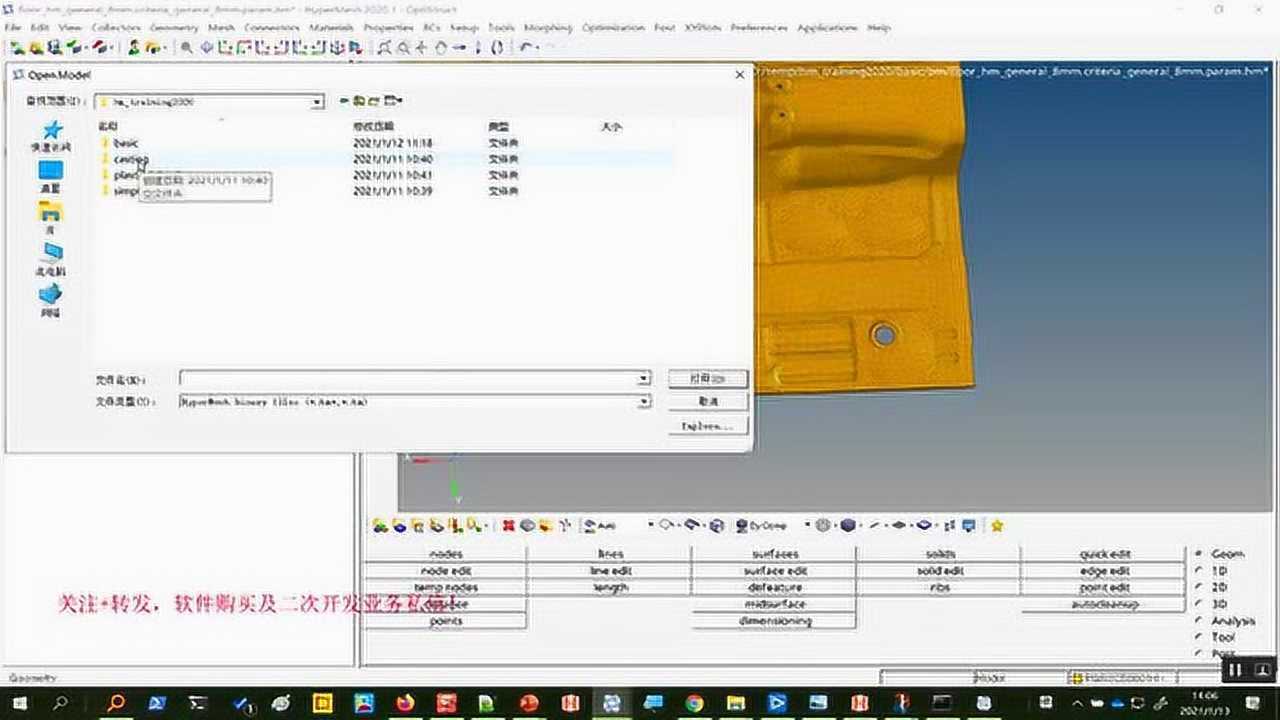
Task: Click the Open Model toolbar icon
Action: 36,45
